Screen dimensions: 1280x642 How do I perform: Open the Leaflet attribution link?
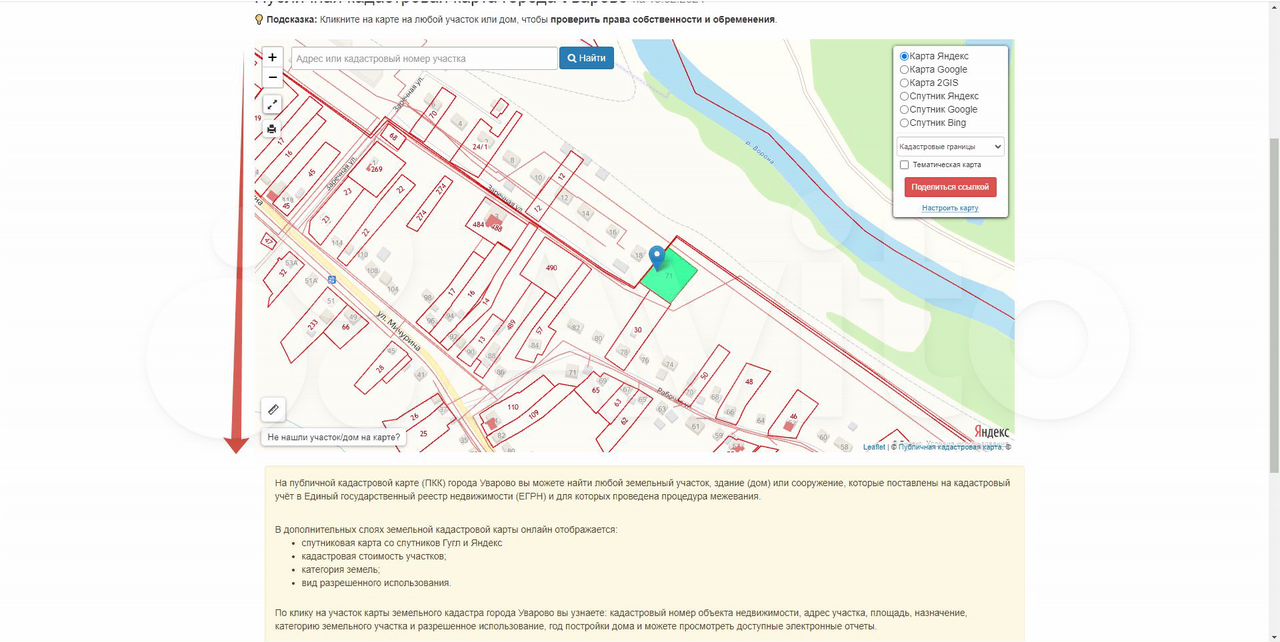[x=874, y=447]
